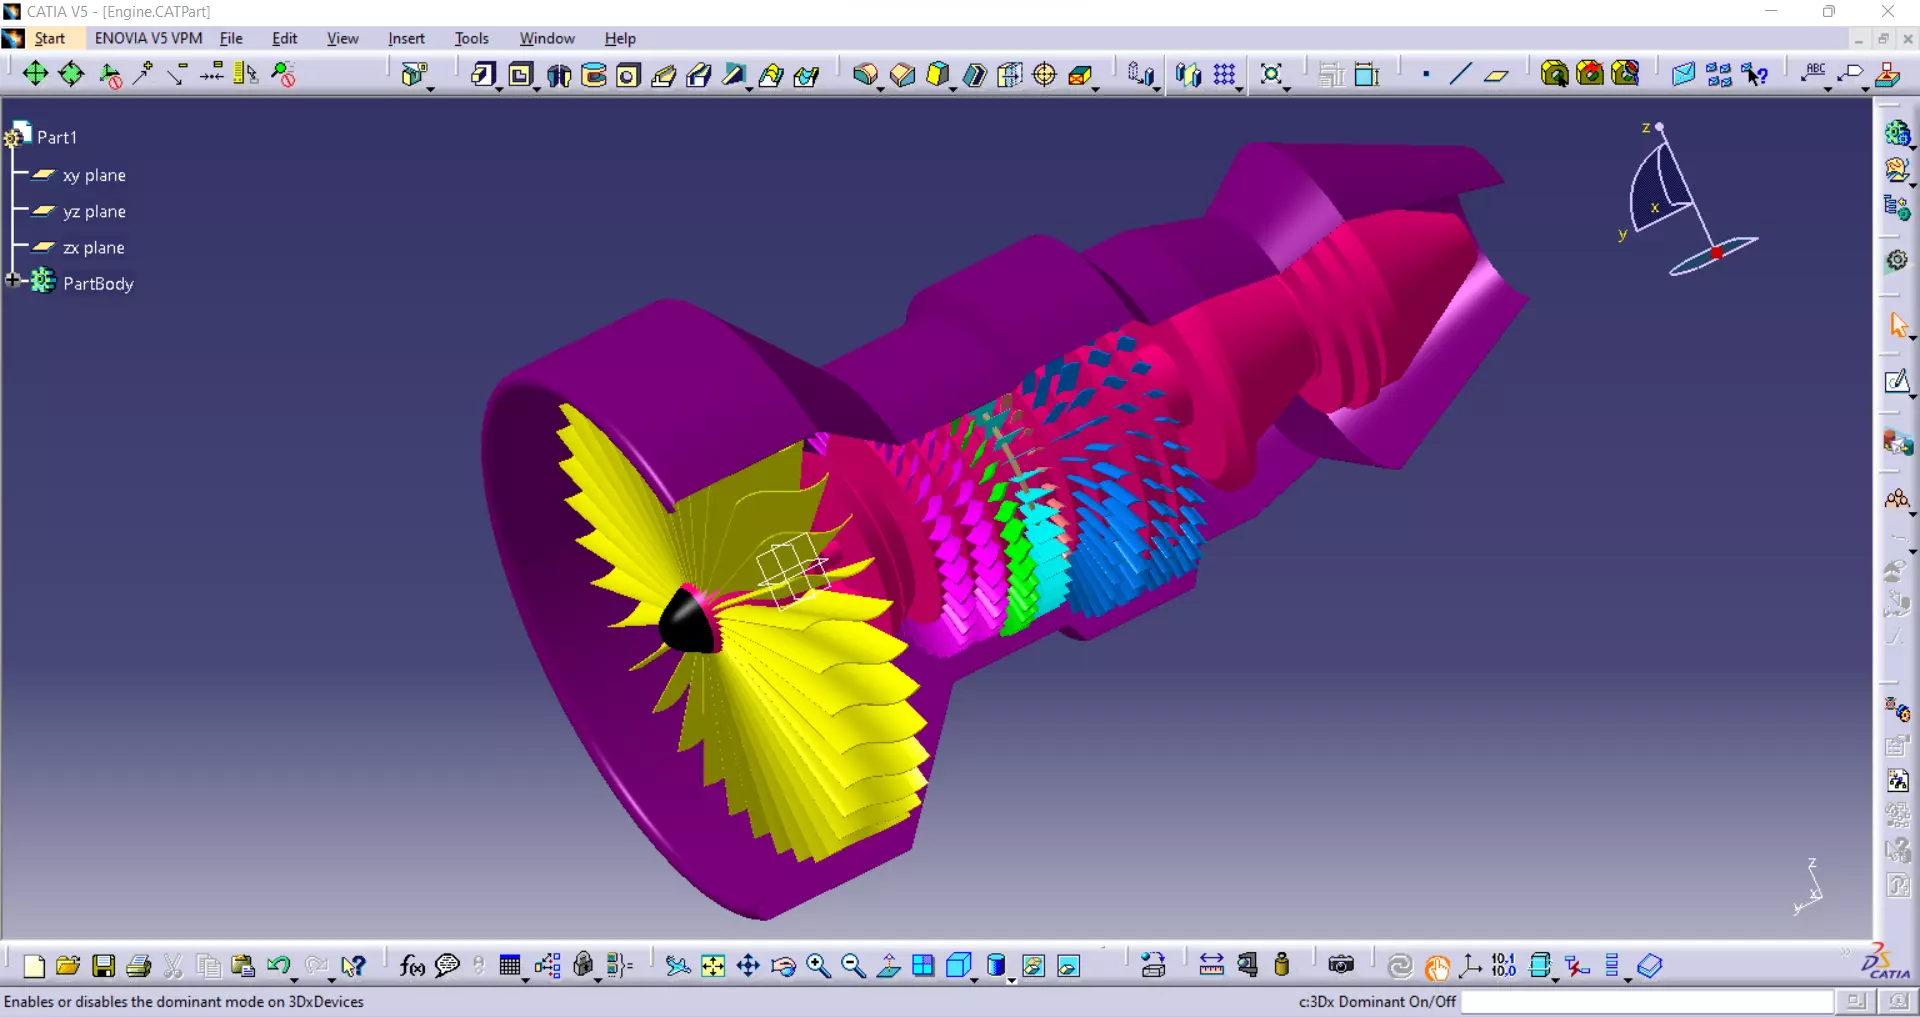Pick the Slot tool
Viewport: 1920px width, 1017px height.
699,75
